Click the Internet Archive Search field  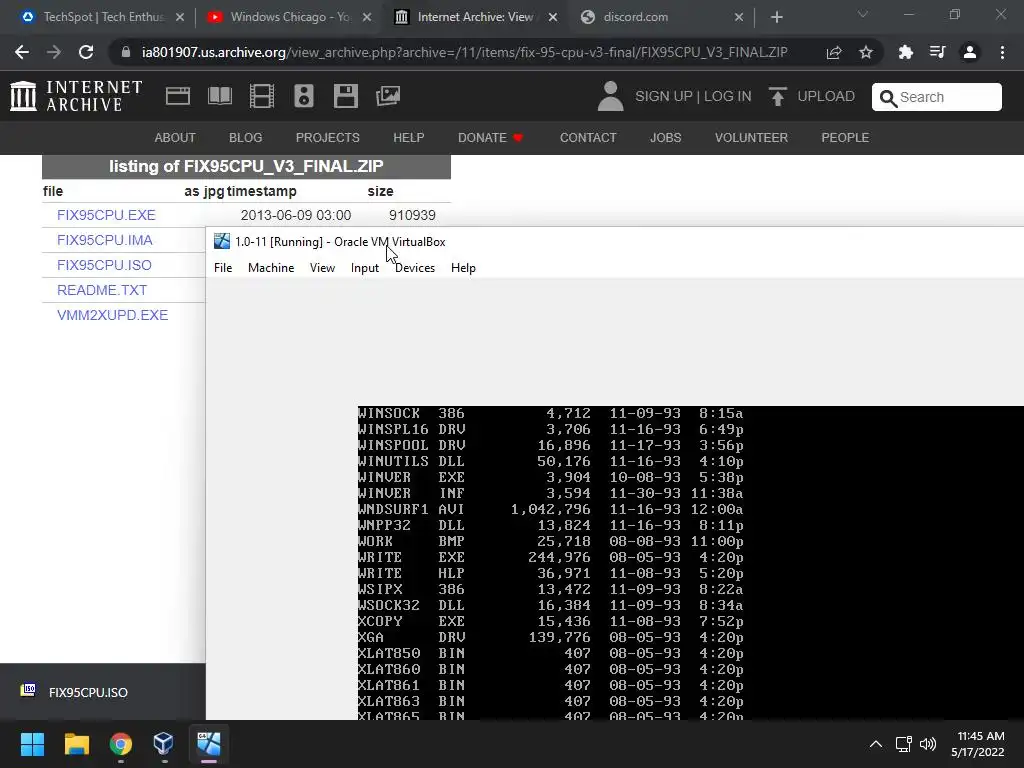[x=936, y=97]
